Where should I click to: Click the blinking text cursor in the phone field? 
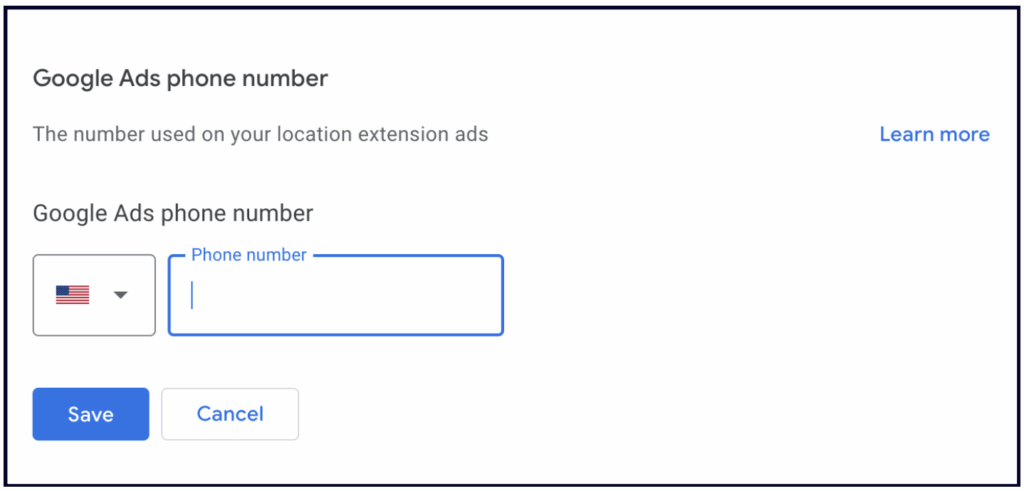tap(192, 296)
